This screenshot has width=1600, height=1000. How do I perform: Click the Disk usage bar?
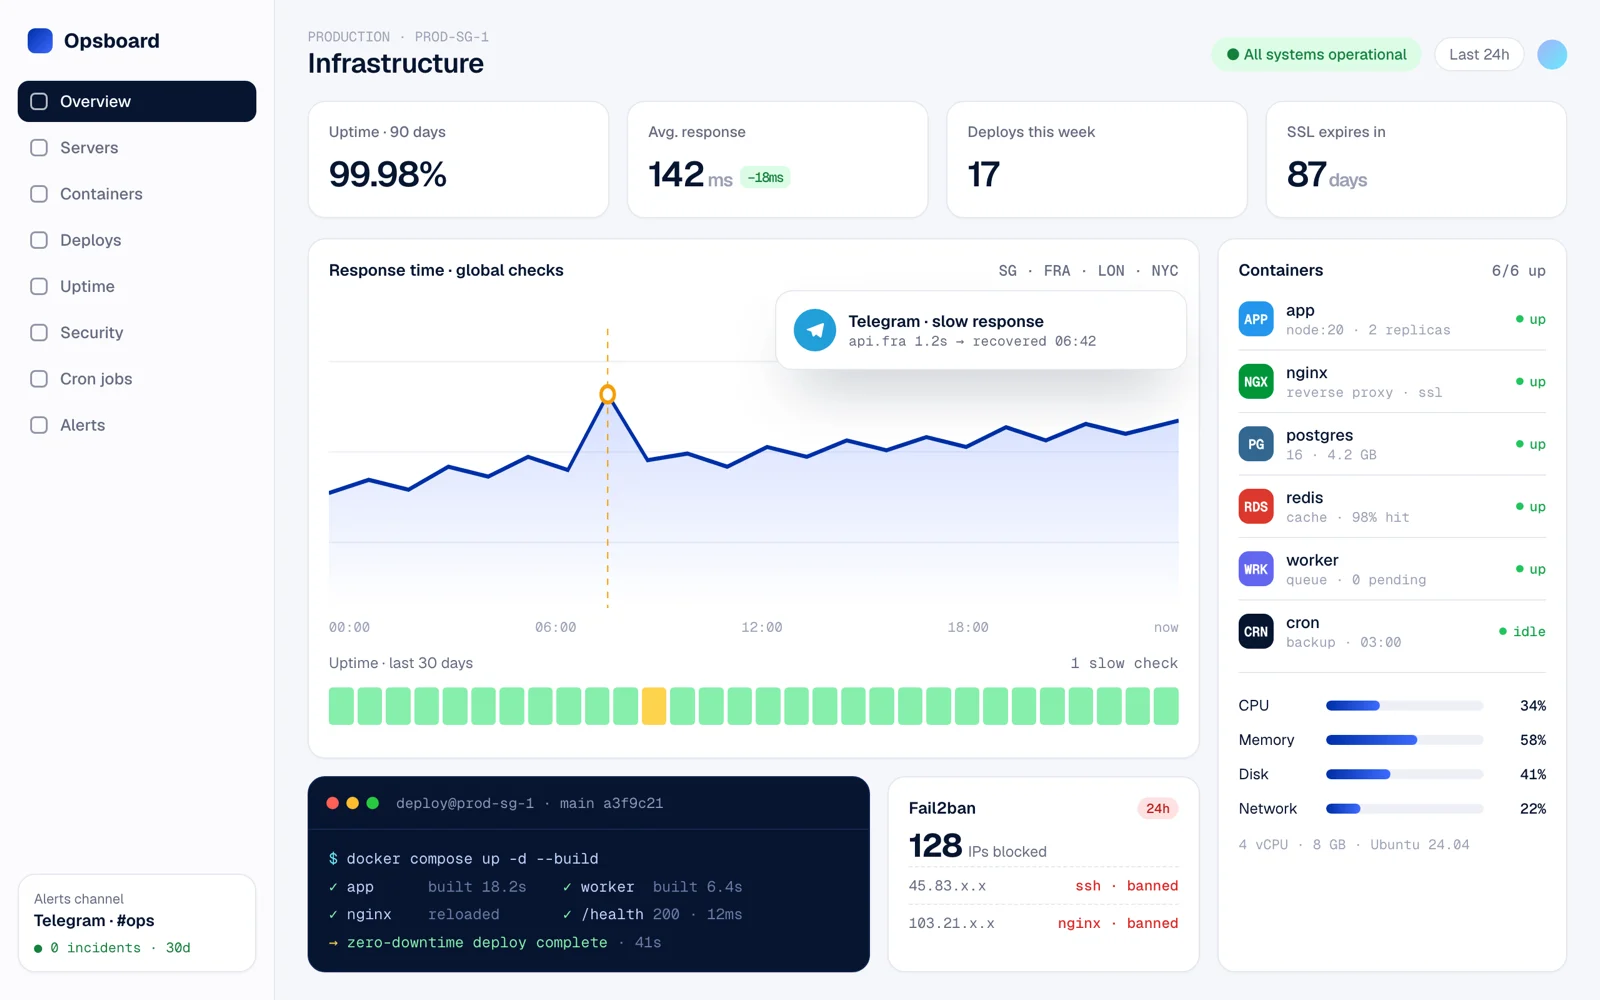click(x=1404, y=774)
